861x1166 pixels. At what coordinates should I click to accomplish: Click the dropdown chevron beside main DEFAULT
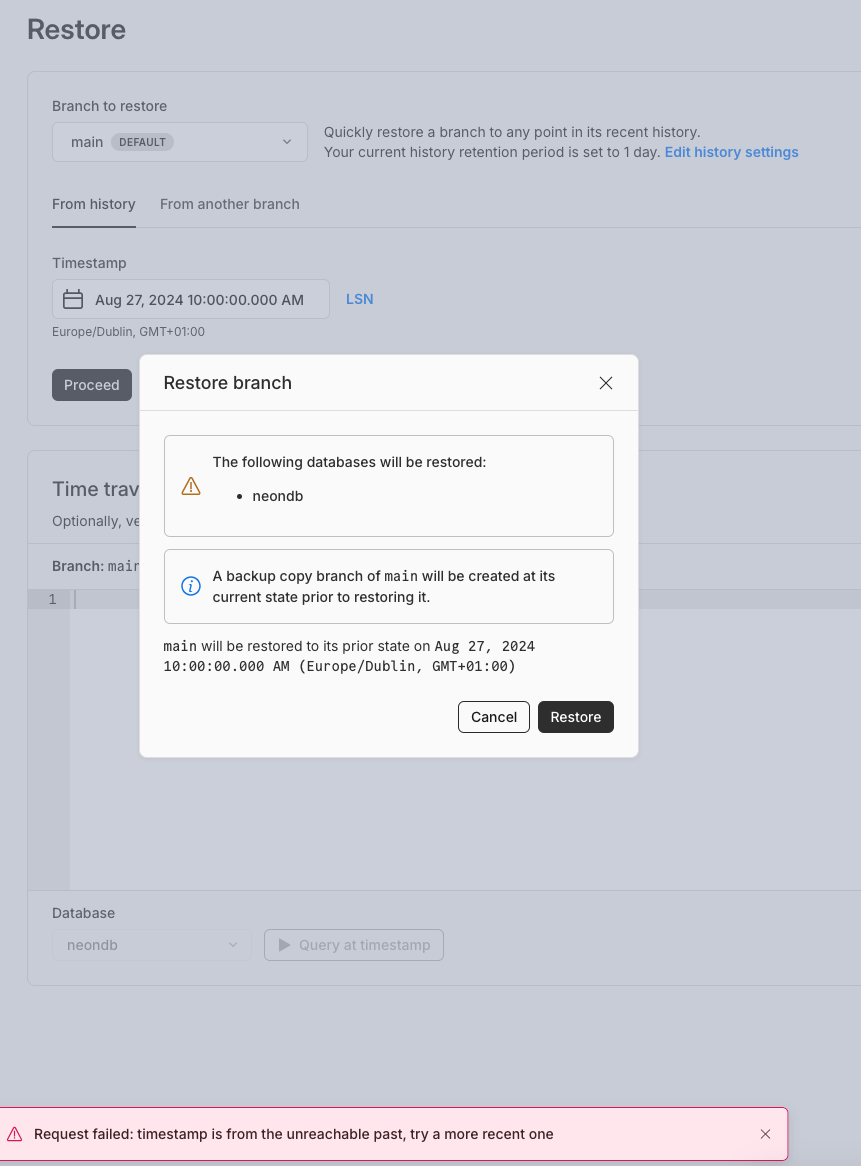point(287,142)
